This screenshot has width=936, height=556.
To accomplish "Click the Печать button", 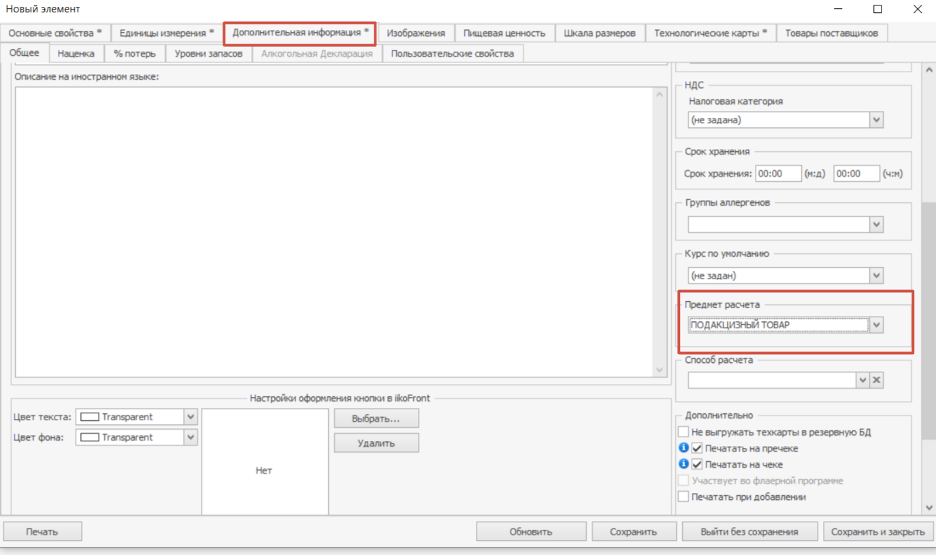I will [x=42, y=531].
